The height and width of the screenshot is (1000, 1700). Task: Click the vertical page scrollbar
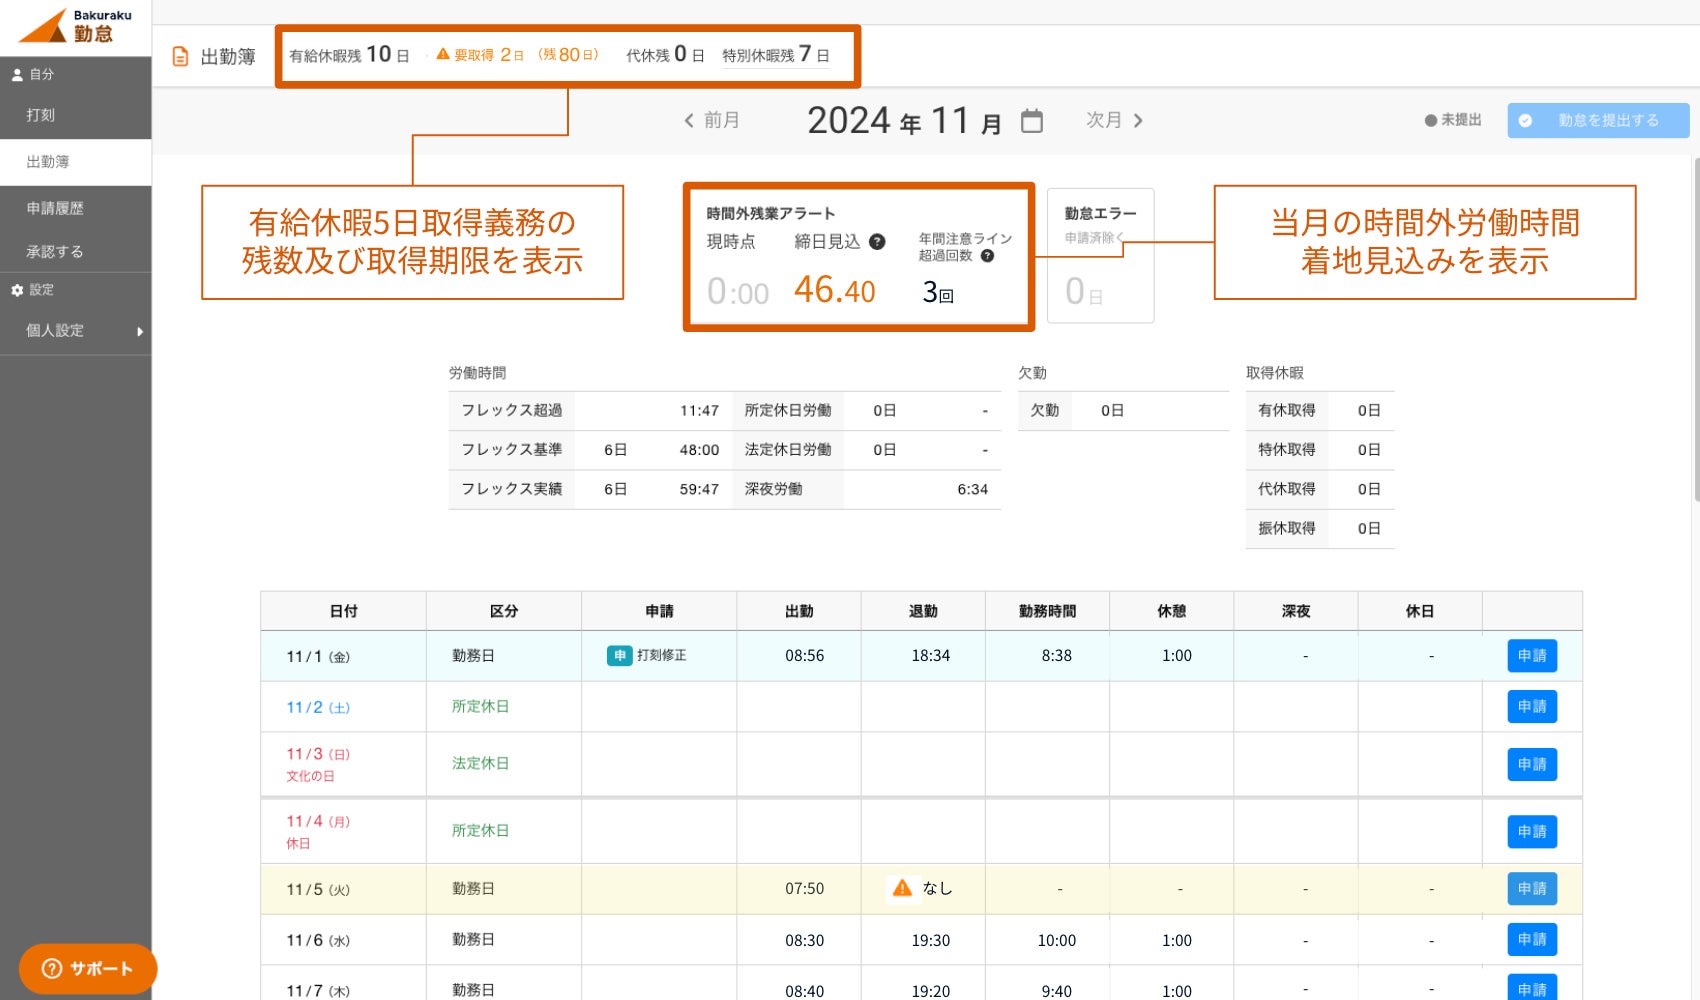click(1695, 330)
